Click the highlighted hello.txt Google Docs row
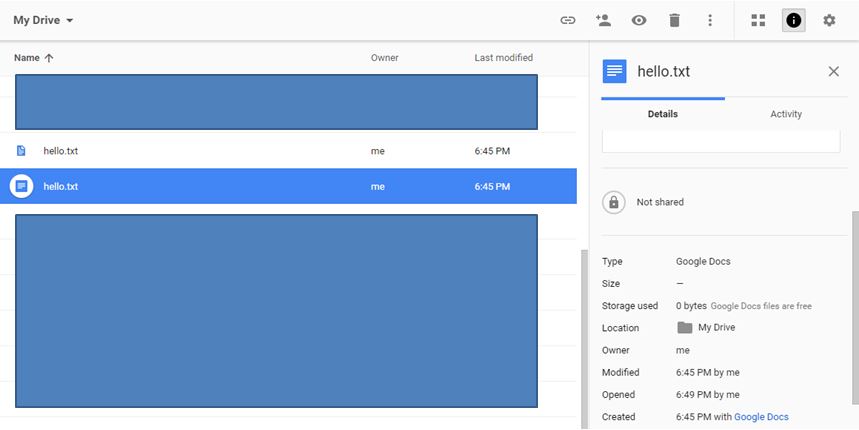859x430 pixels. tap(288, 186)
